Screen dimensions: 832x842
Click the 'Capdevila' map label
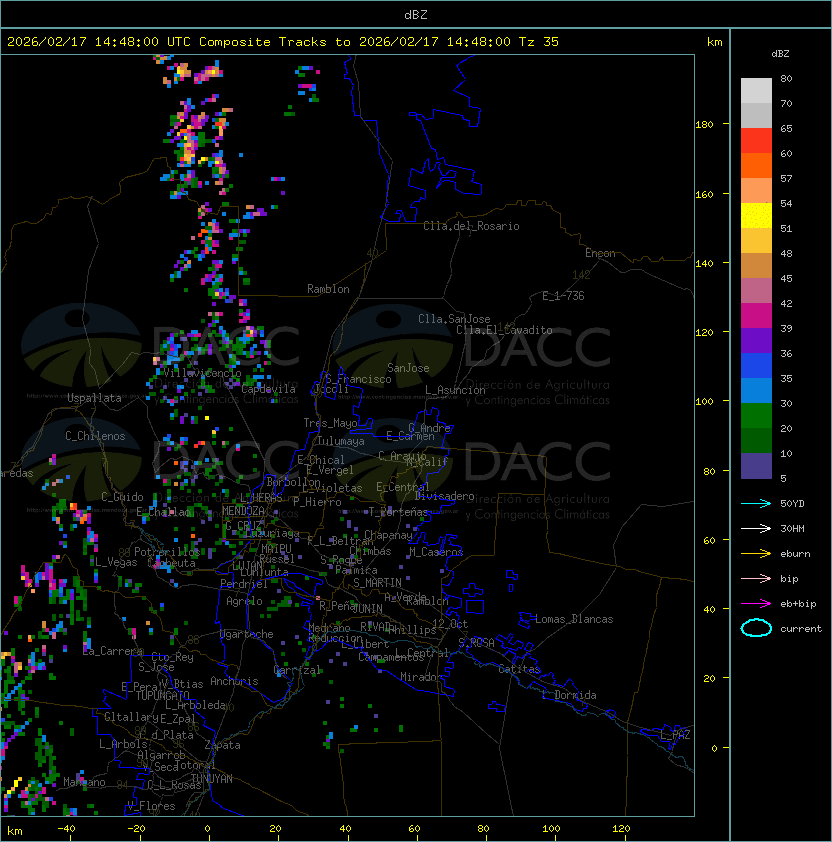tap(269, 389)
